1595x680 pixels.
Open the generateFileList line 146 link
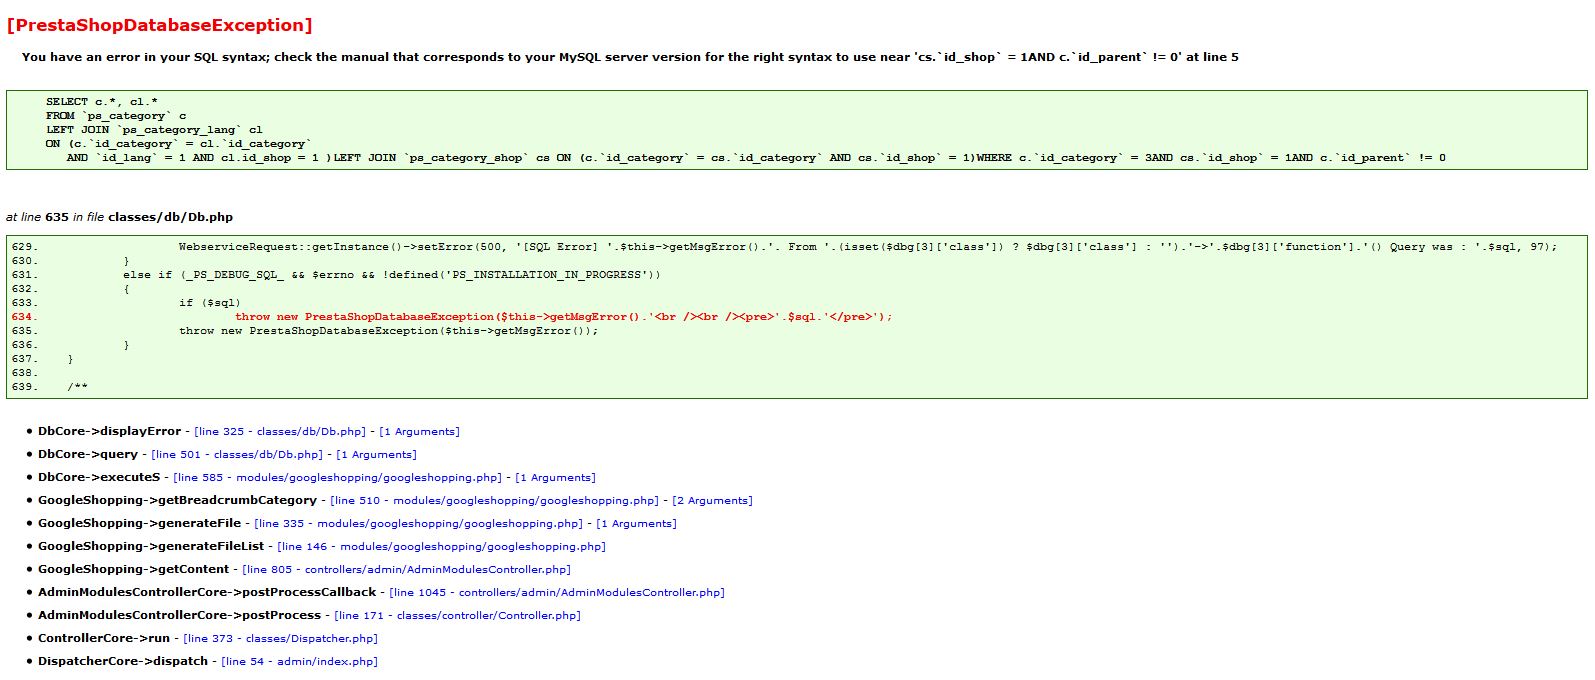[x=442, y=547]
